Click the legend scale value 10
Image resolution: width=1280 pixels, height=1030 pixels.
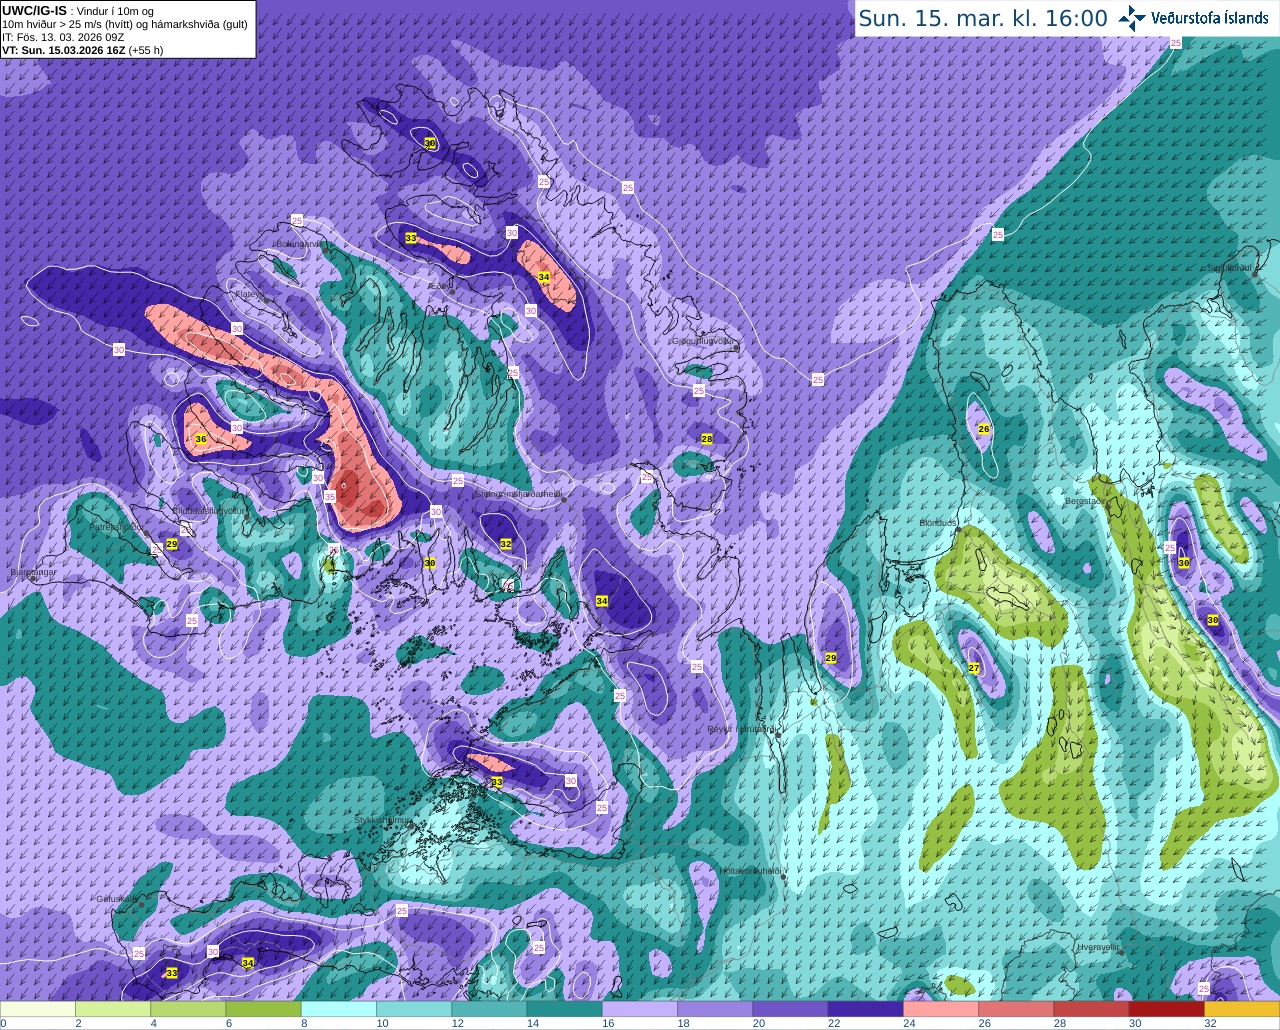point(382,1024)
